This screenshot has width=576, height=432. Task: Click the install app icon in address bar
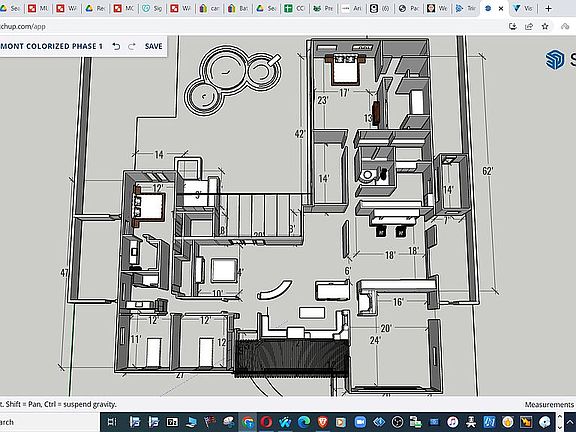coord(513,26)
